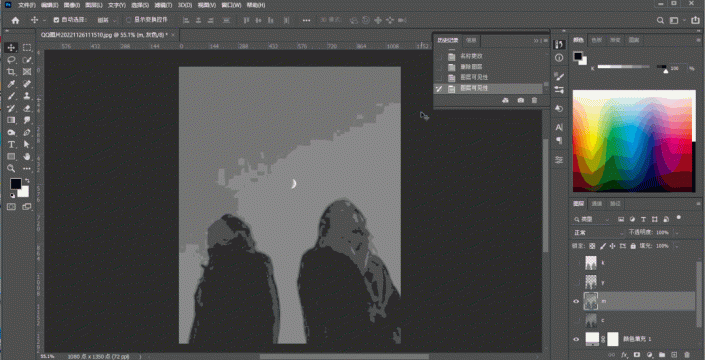The image size is (705, 360).
Task: Open the opacity 100% dropdown arrow
Action: point(676,233)
